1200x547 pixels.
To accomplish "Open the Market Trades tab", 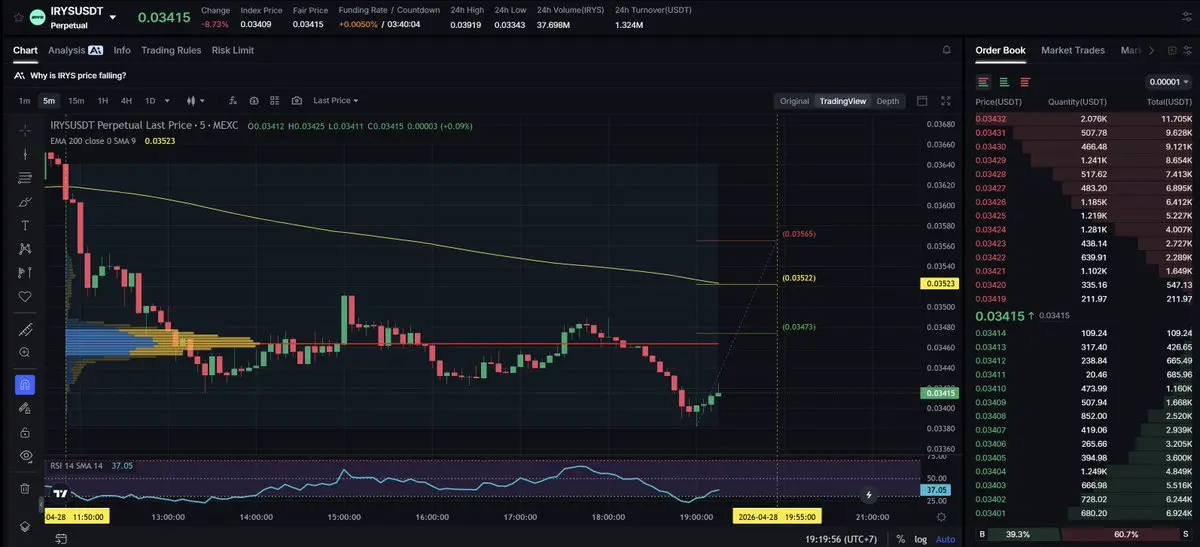I will pos(1072,50).
